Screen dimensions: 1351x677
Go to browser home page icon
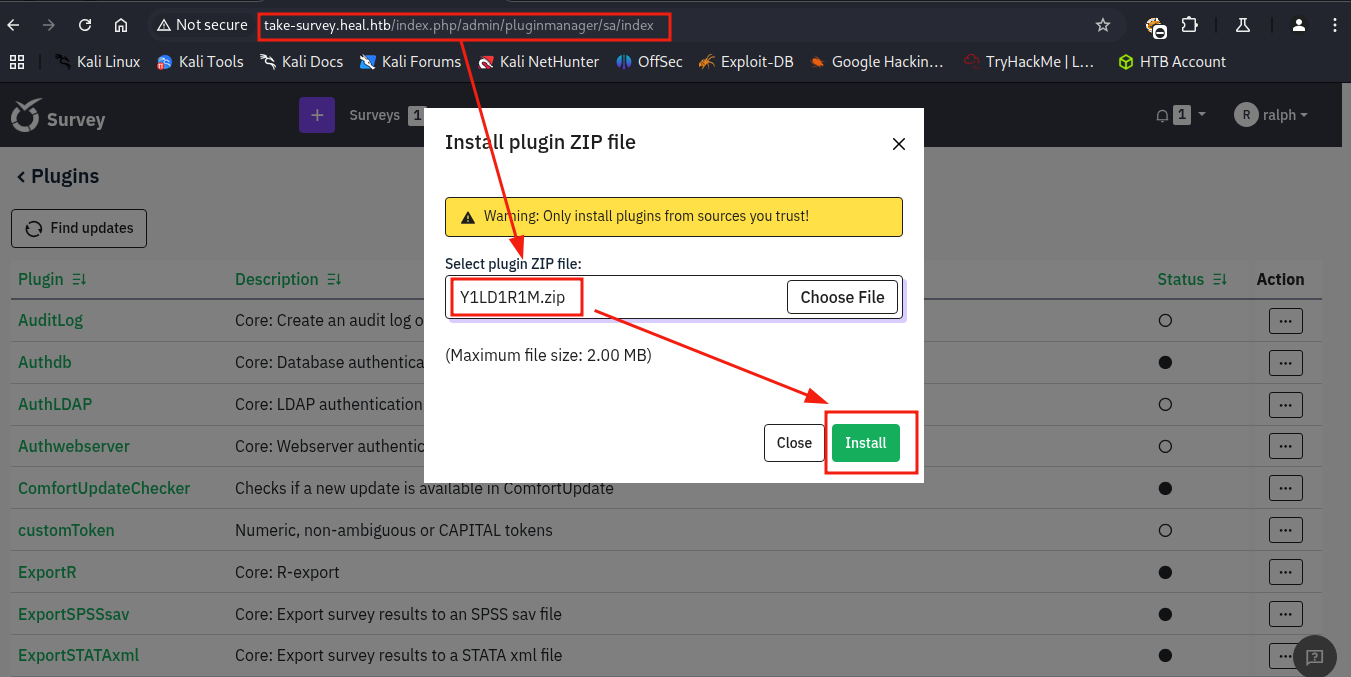click(x=121, y=25)
